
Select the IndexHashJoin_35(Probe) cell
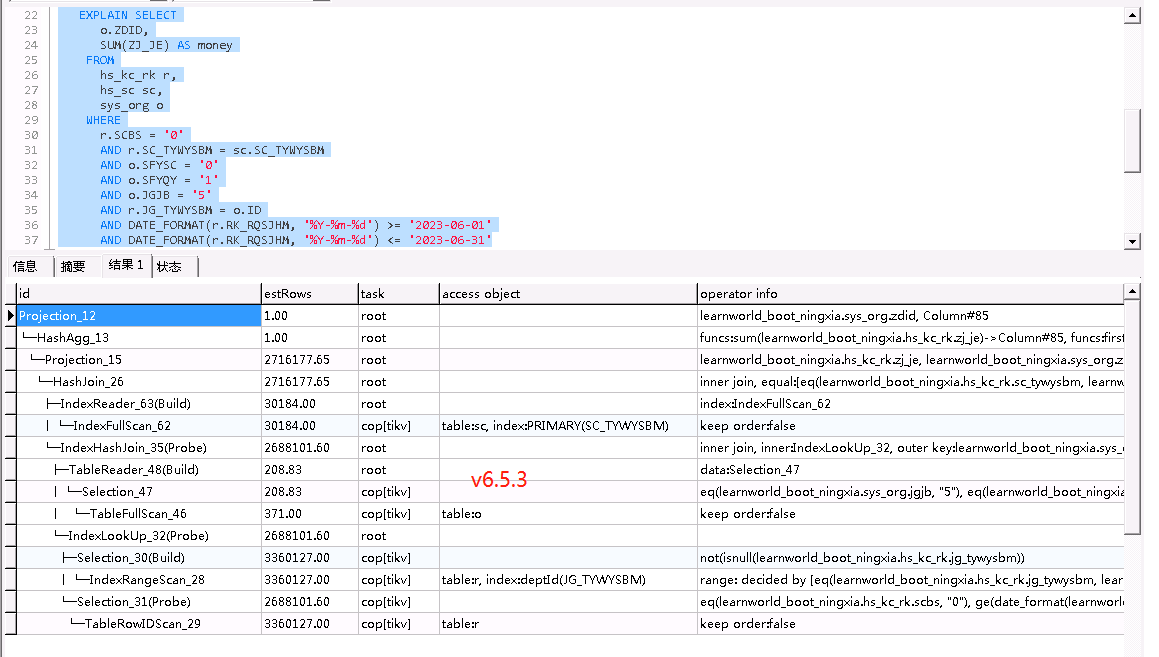coord(138,448)
